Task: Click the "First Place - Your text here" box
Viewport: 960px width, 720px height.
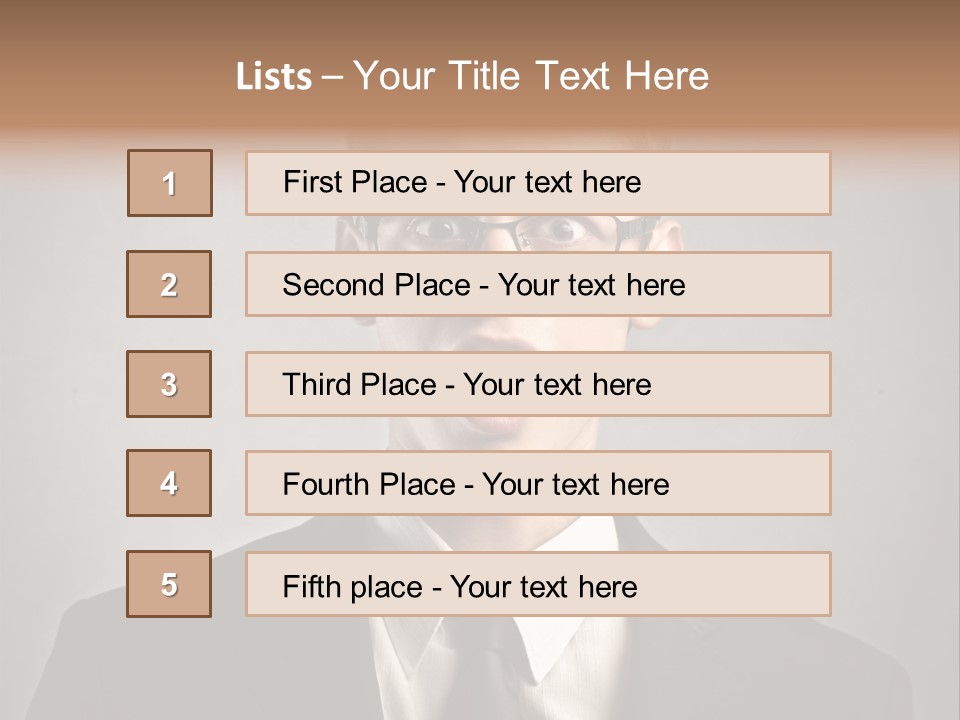Action: [538, 183]
